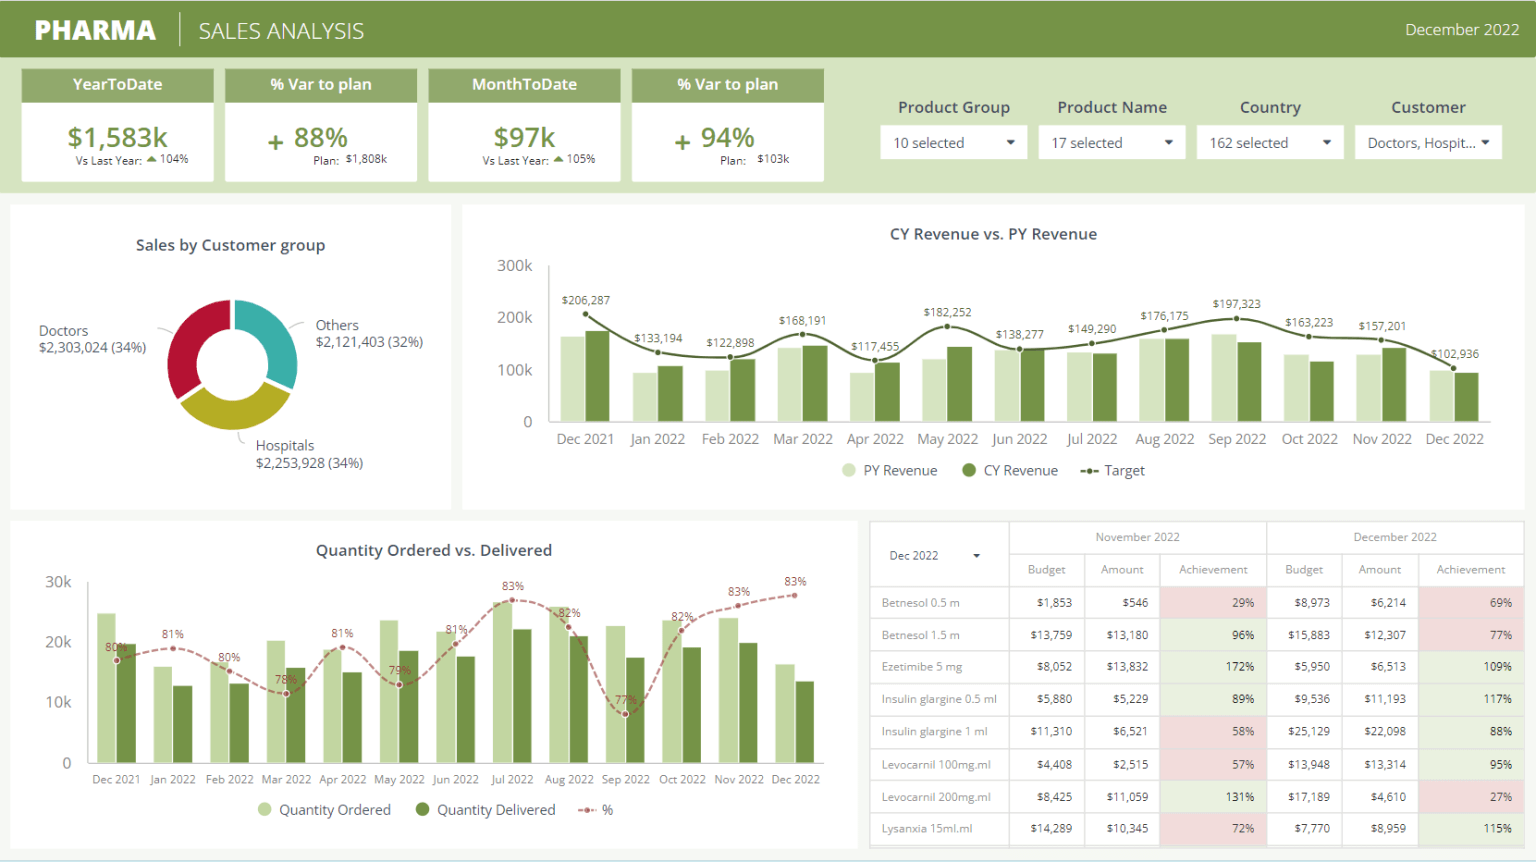Click the November 2022 column header
This screenshot has width=1536, height=862.
click(1137, 537)
